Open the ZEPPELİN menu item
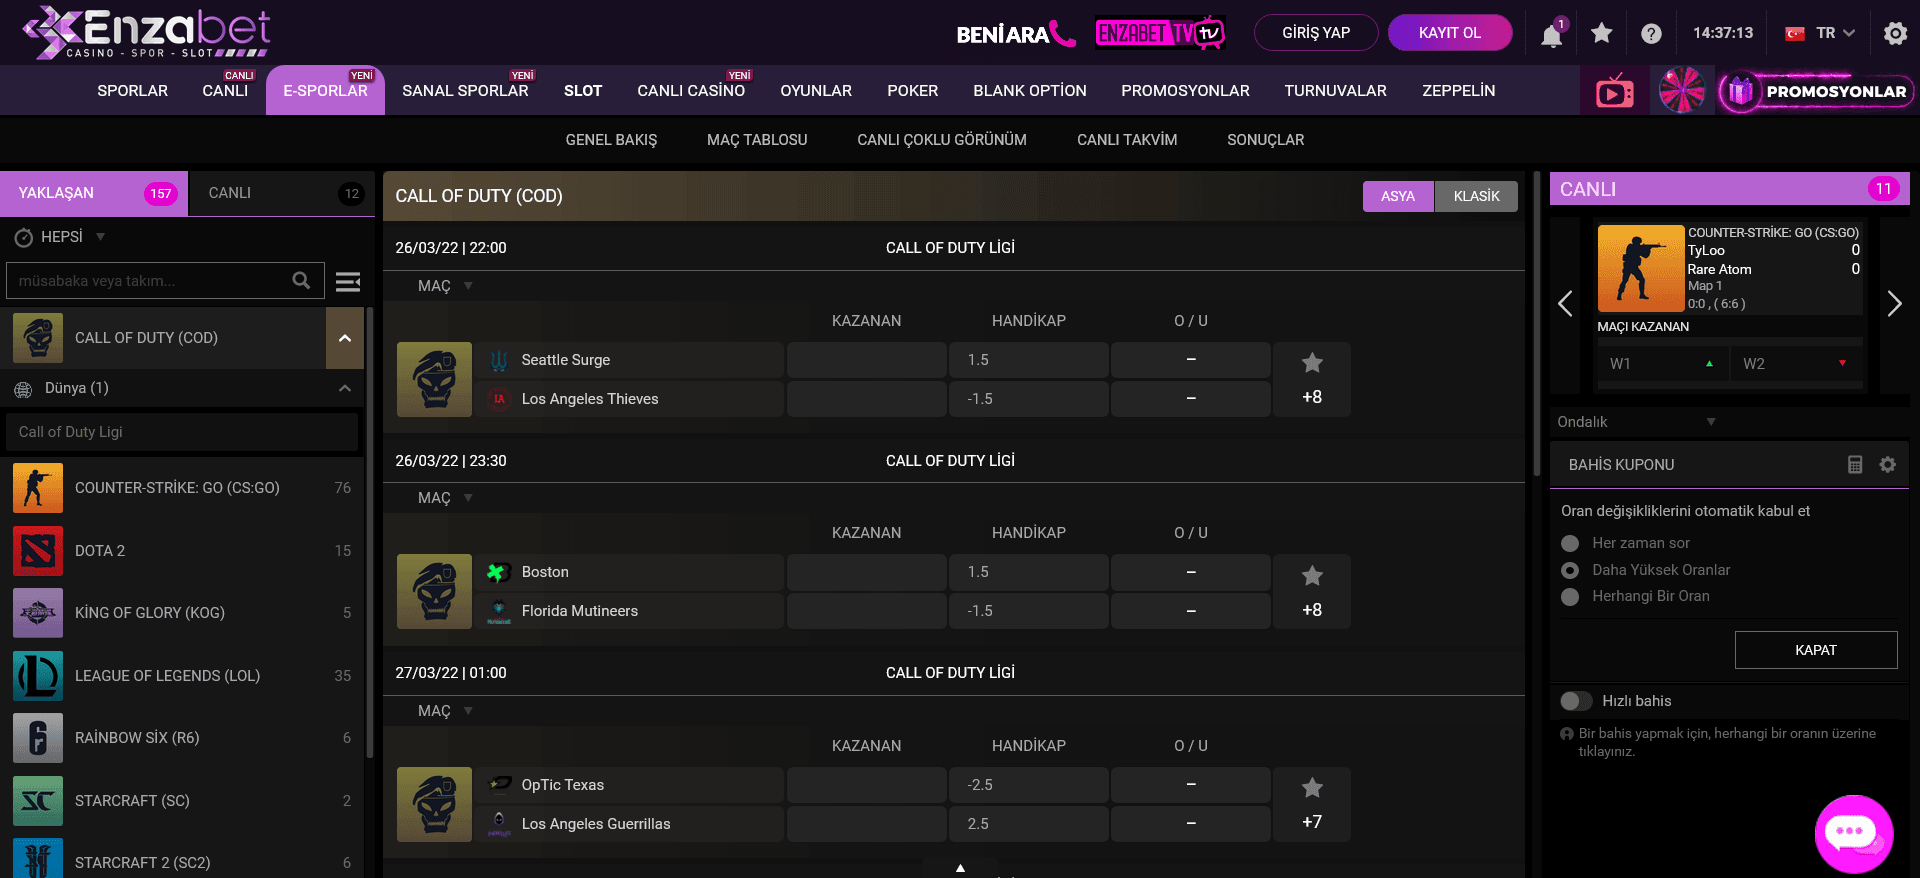 pyautogui.click(x=1458, y=91)
